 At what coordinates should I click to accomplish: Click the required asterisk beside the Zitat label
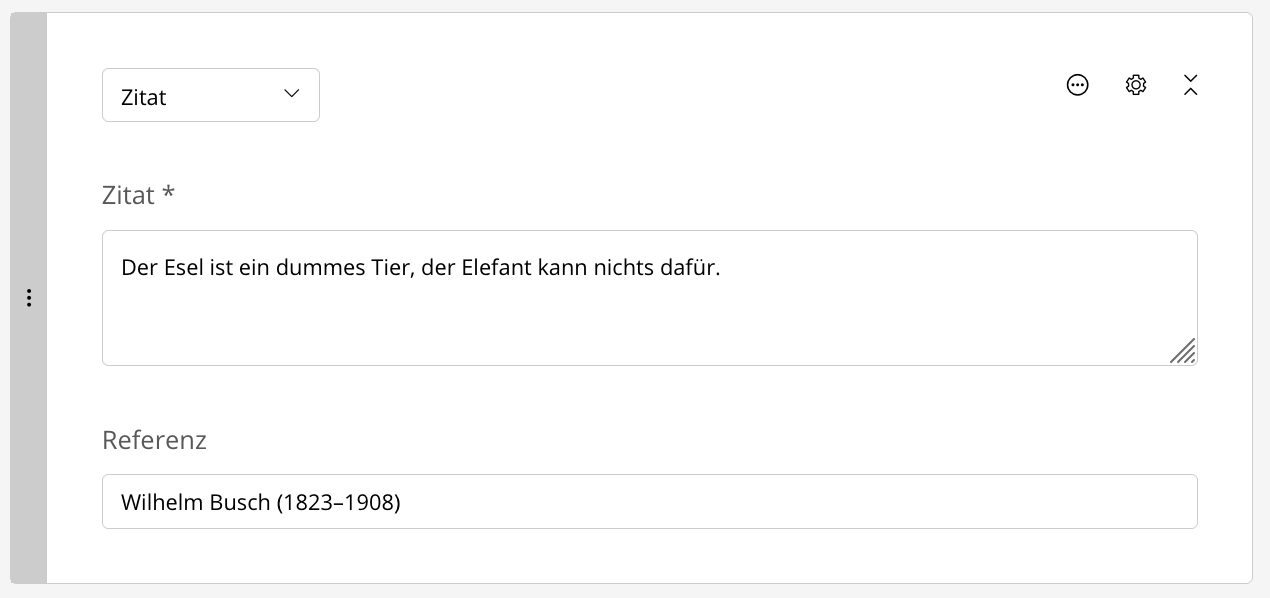click(168, 193)
